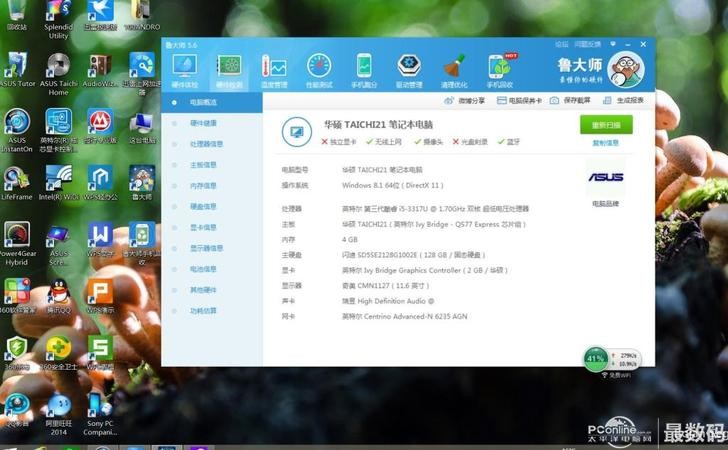Viewport: 728px width, 450px height.
Task: Select 显卡信息 graphics card info in sidebar
Action: point(212,227)
